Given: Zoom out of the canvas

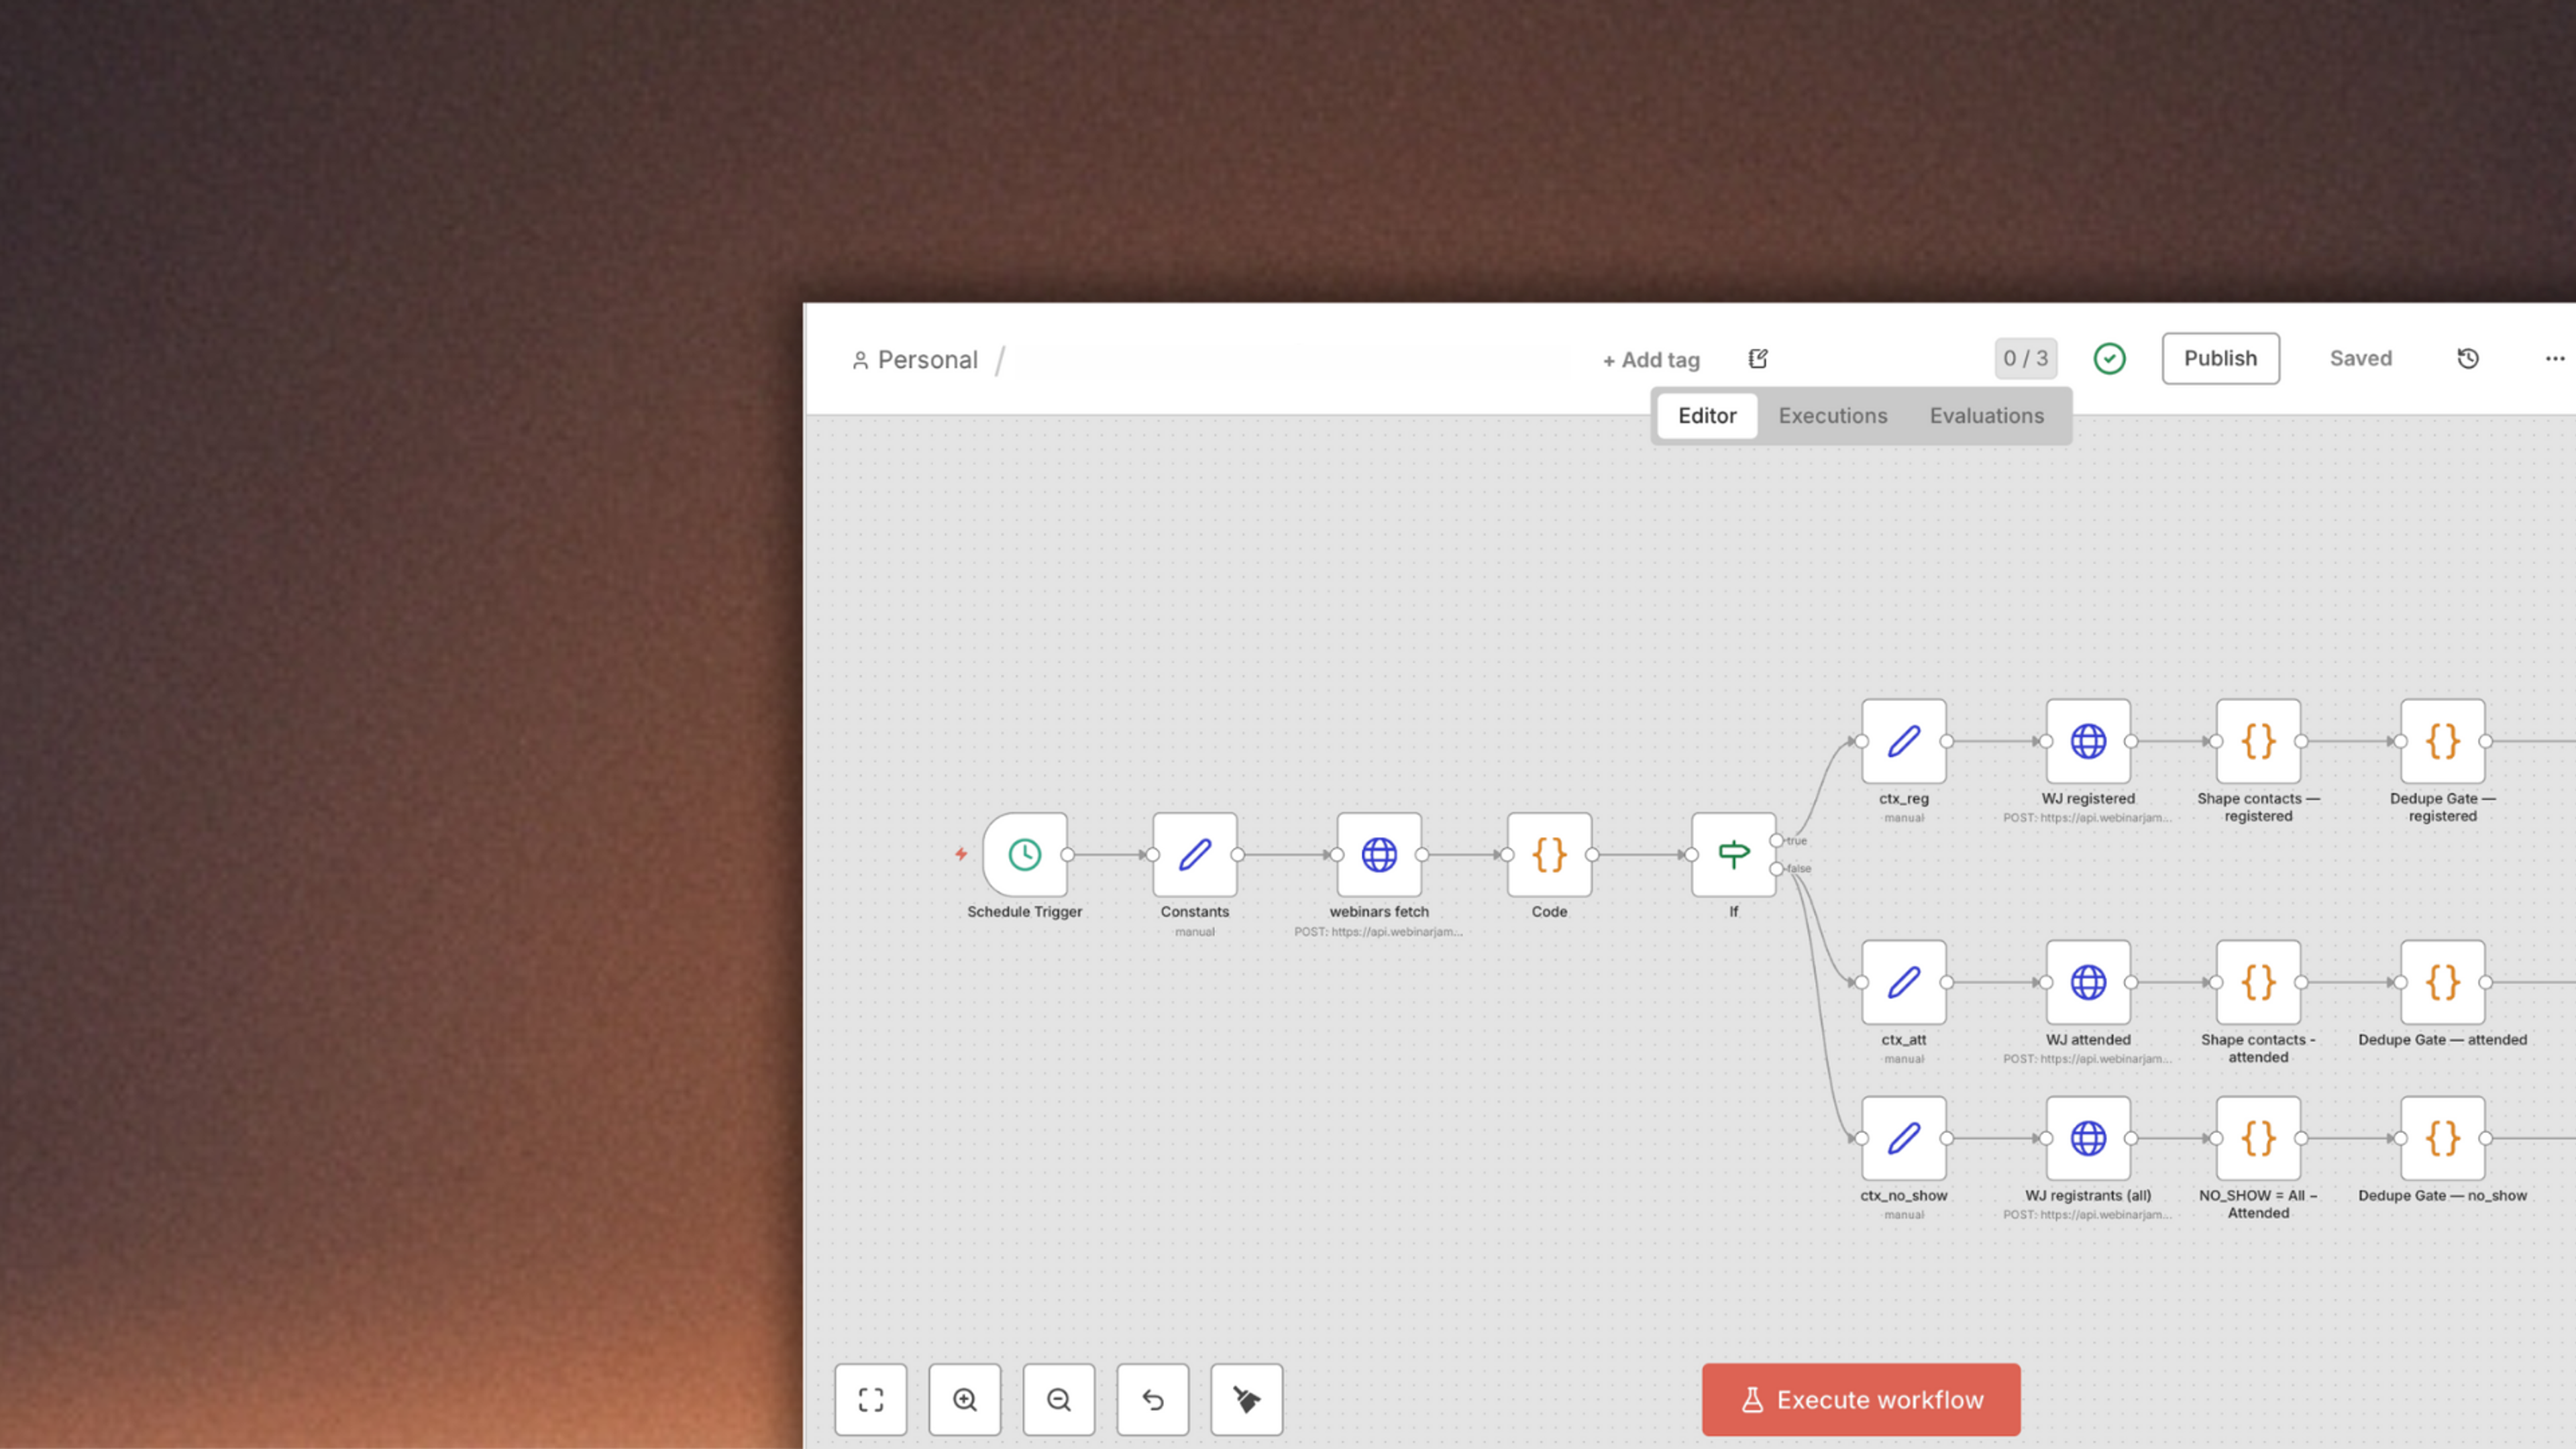Looking at the screenshot, I should pos(1058,1399).
